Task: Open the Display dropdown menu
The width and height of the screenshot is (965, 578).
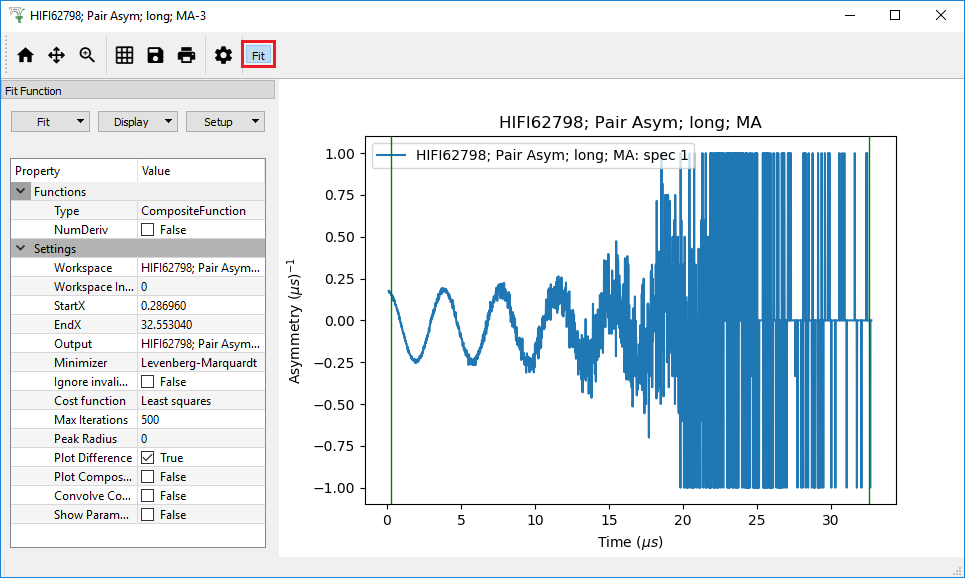Action: click(x=138, y=122)
